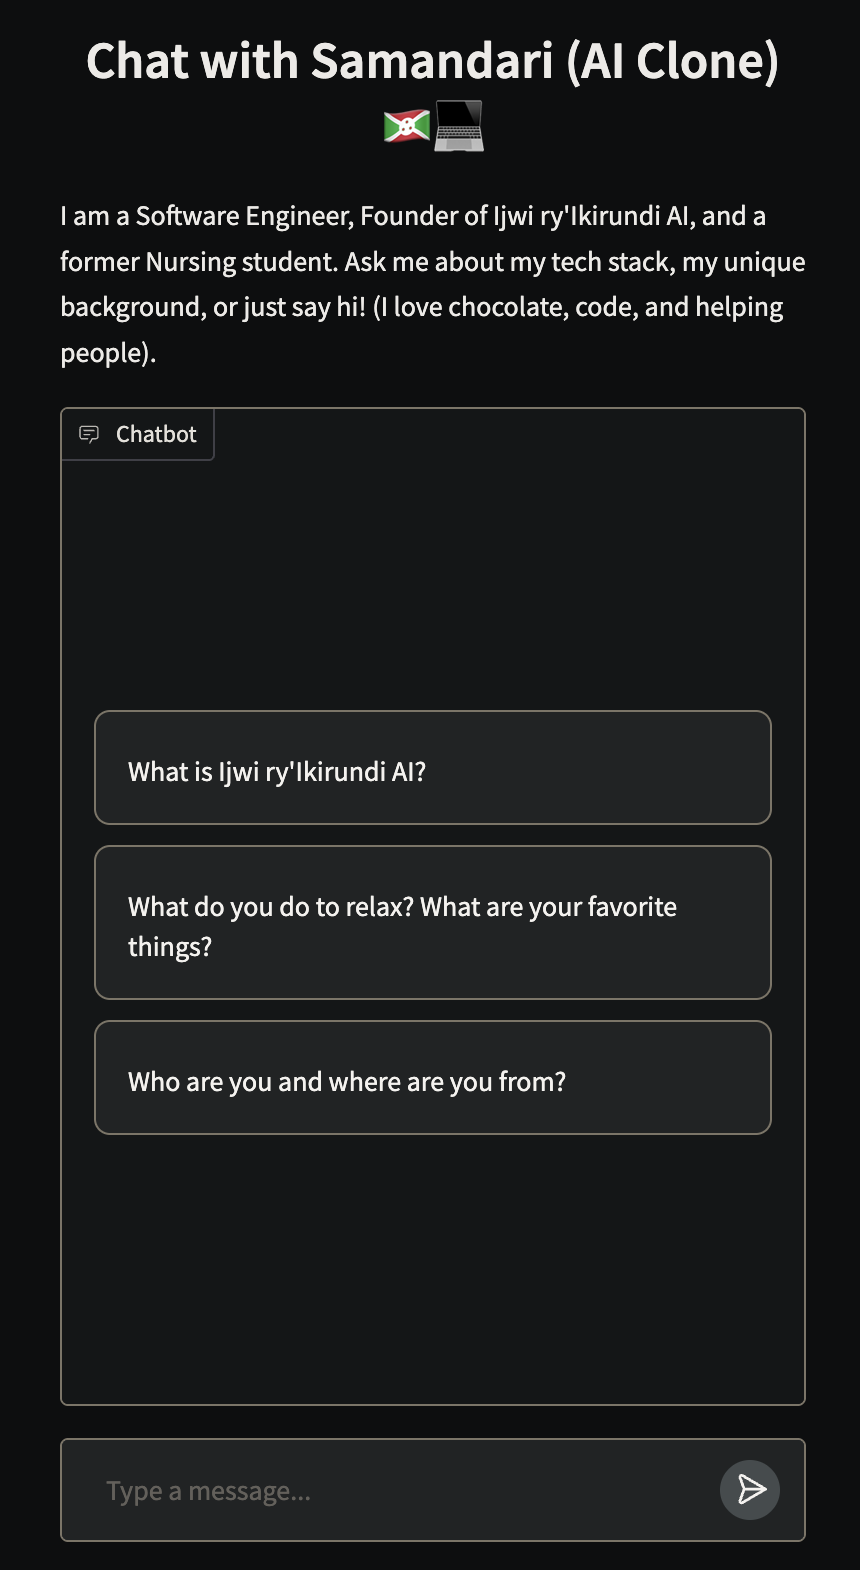Choose "Who are you and where are you from?"
This screenshot has width=860, height=1570.
tap(432, 1077)
